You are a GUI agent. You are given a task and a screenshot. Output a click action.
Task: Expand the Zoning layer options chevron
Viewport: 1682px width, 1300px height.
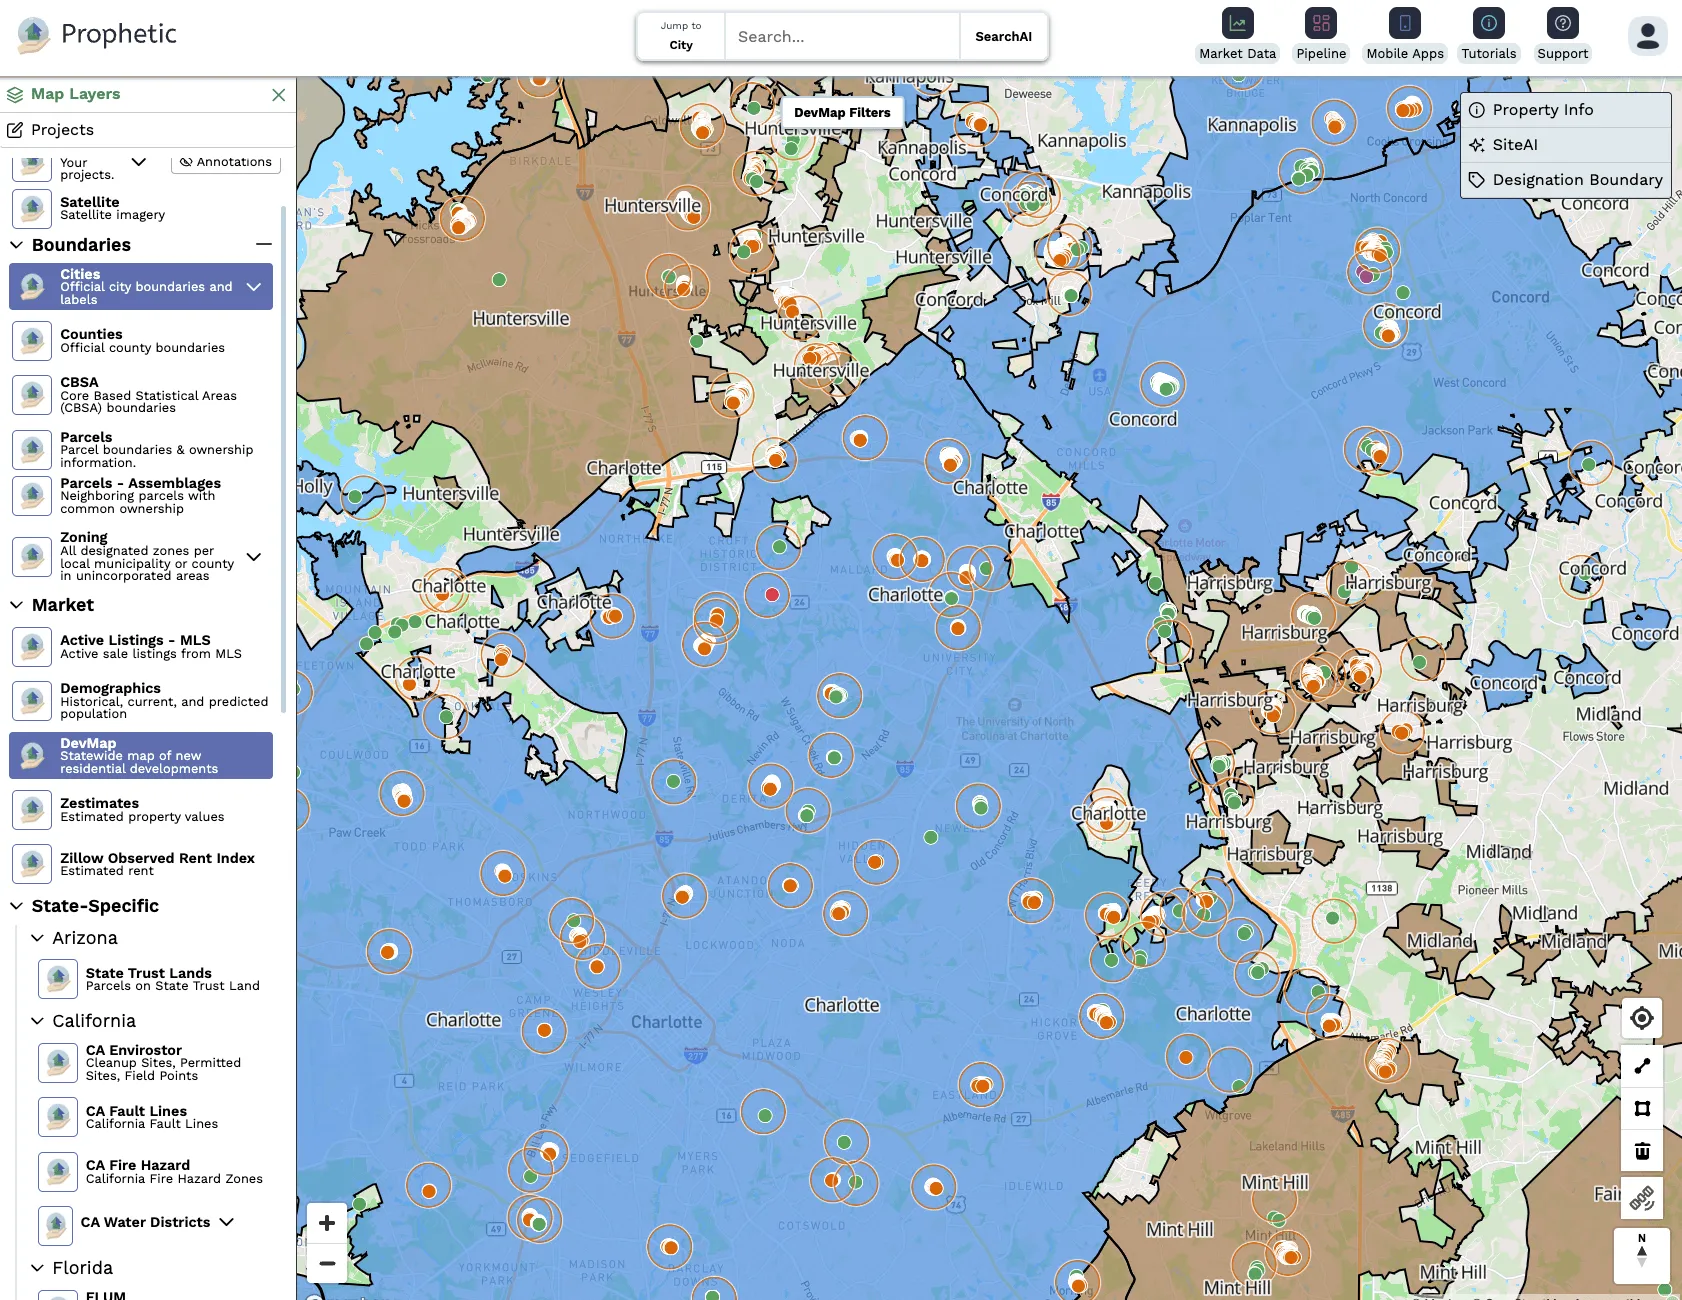tap(254, 557)
